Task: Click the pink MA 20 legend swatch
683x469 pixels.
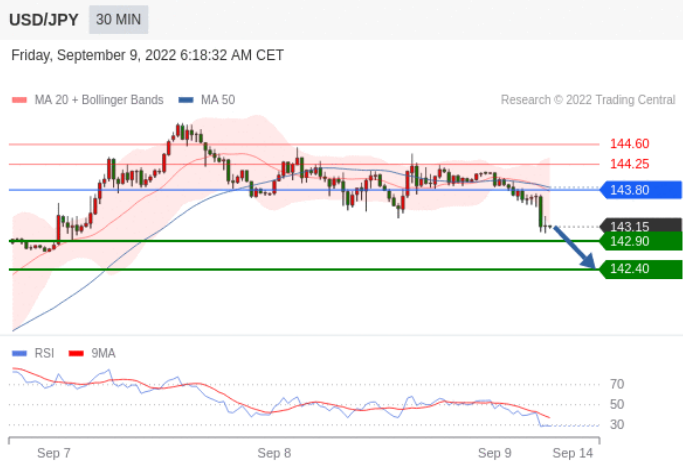Action: click(x=19, y=100)
